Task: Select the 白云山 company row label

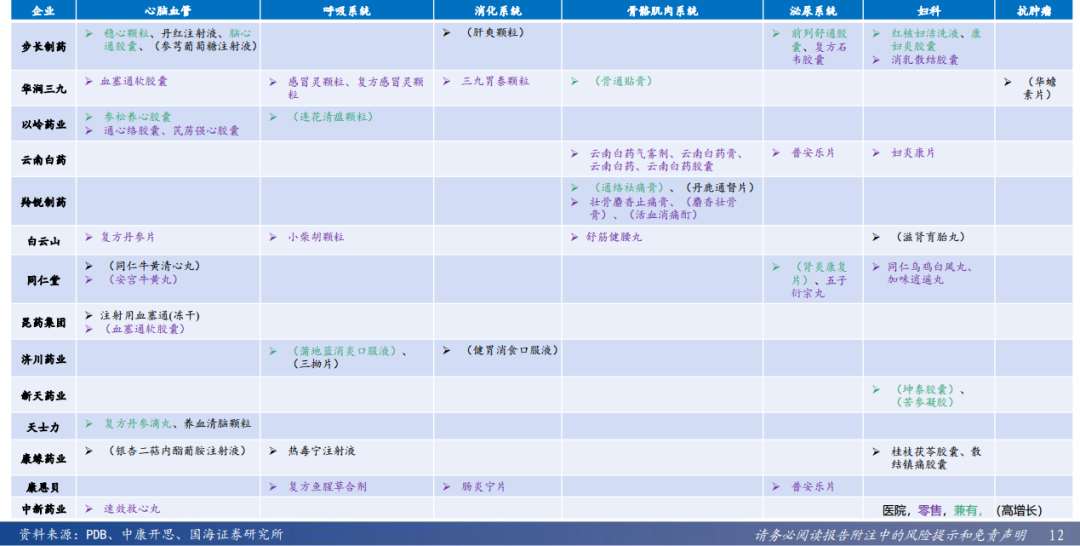Action: pos(43,241)
